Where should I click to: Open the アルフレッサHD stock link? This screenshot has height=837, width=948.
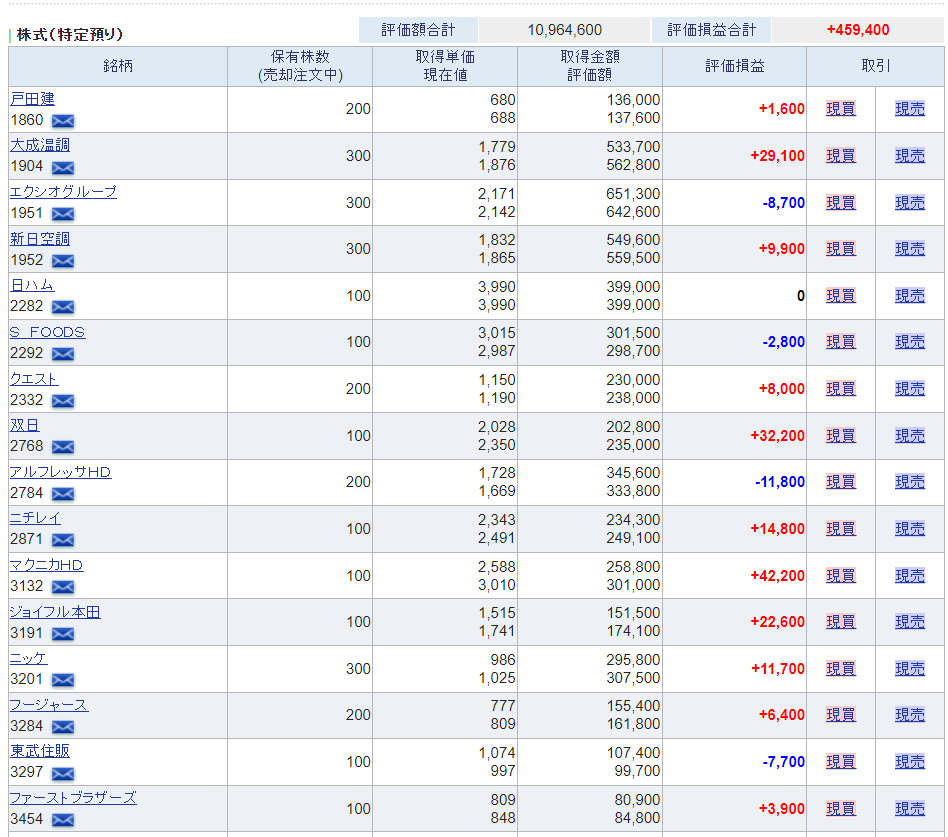pyautogui.click(x=60, y=472)
